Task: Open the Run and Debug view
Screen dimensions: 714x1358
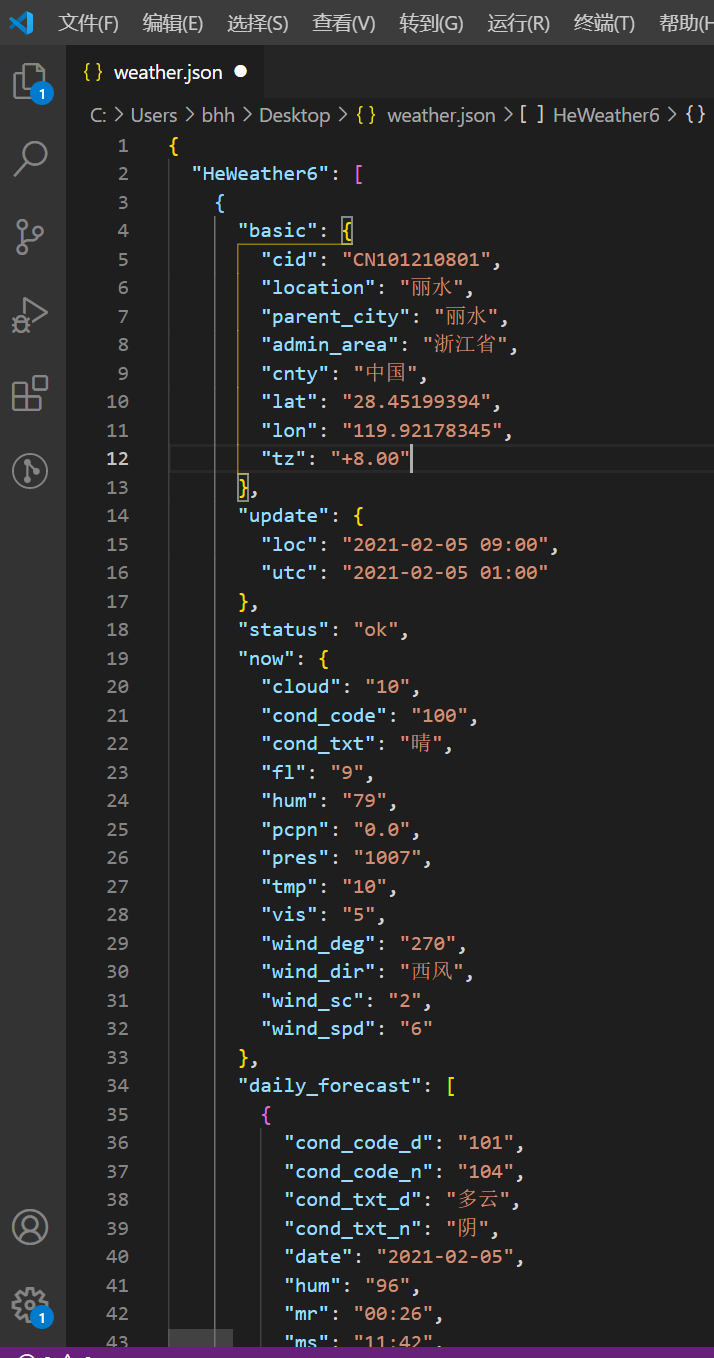Action: coord(30,315)
